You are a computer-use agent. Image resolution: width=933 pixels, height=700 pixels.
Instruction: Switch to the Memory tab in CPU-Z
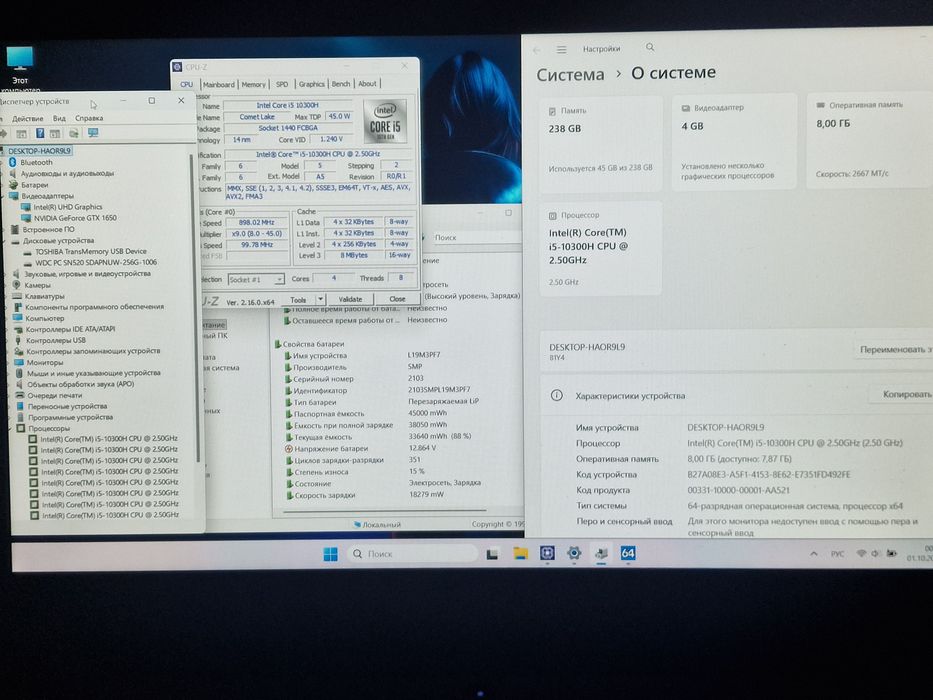(x=253, y=85)
